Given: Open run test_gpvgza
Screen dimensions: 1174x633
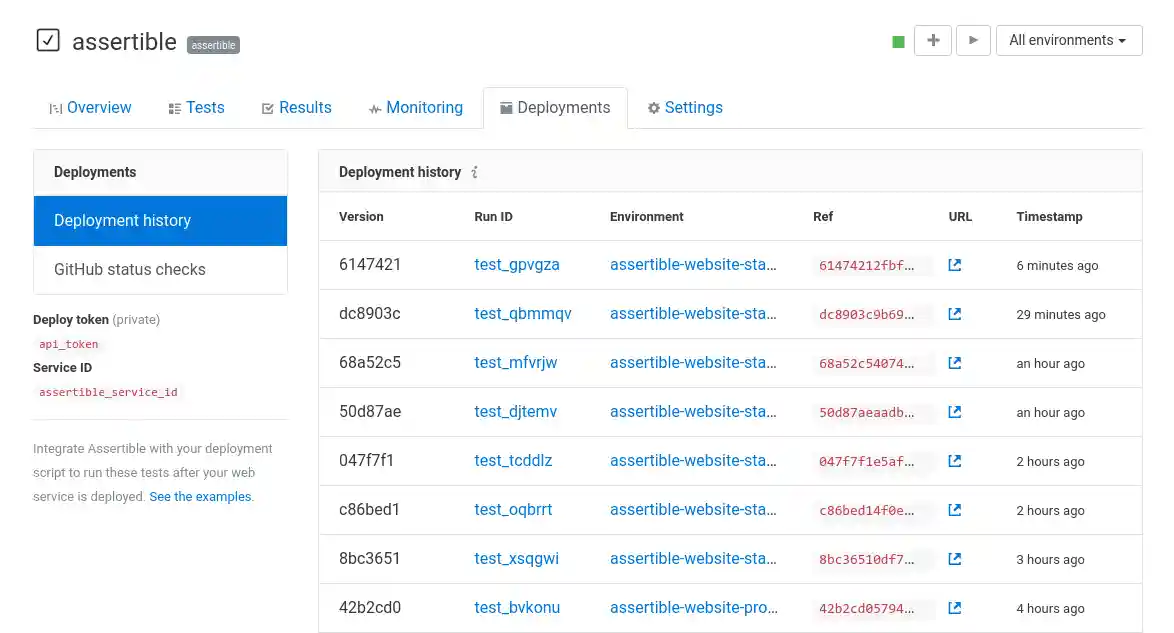Looking at the screenshot, I should pos(517,265).
